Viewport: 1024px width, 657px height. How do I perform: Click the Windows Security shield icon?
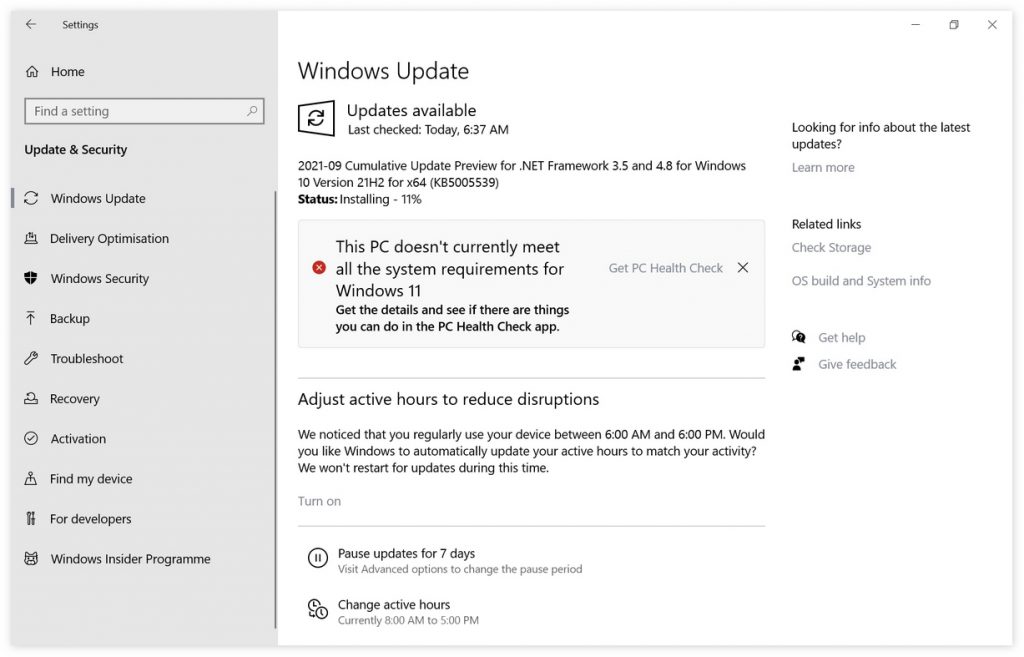(31, 278)
